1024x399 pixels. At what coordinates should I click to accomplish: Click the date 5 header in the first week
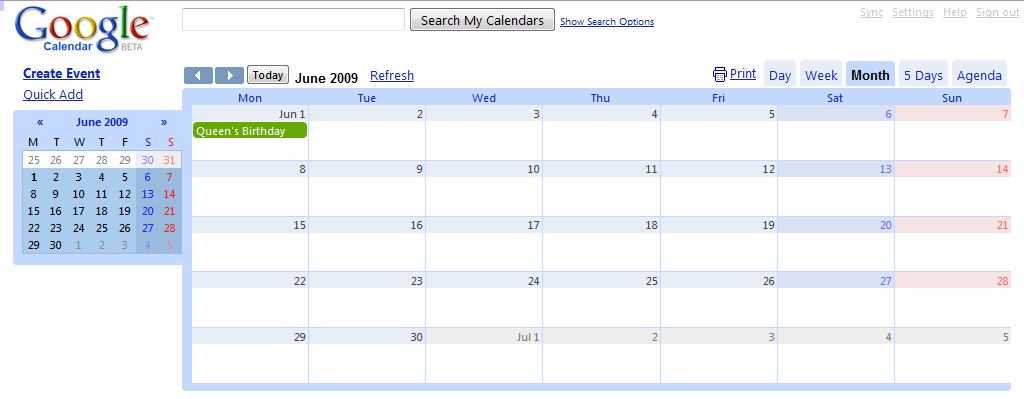tap(771, 114)
